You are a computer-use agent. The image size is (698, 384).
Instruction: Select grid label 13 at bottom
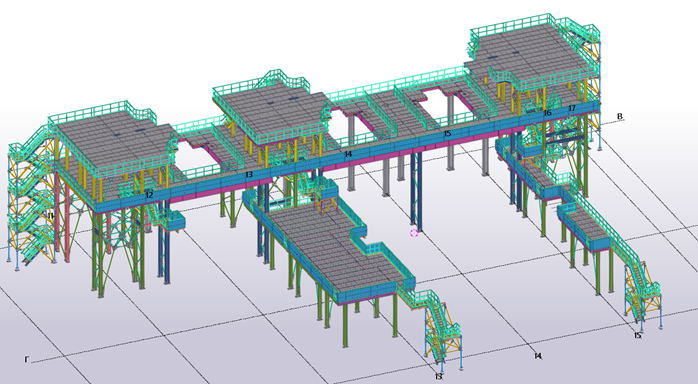click(x=438, y=376)
